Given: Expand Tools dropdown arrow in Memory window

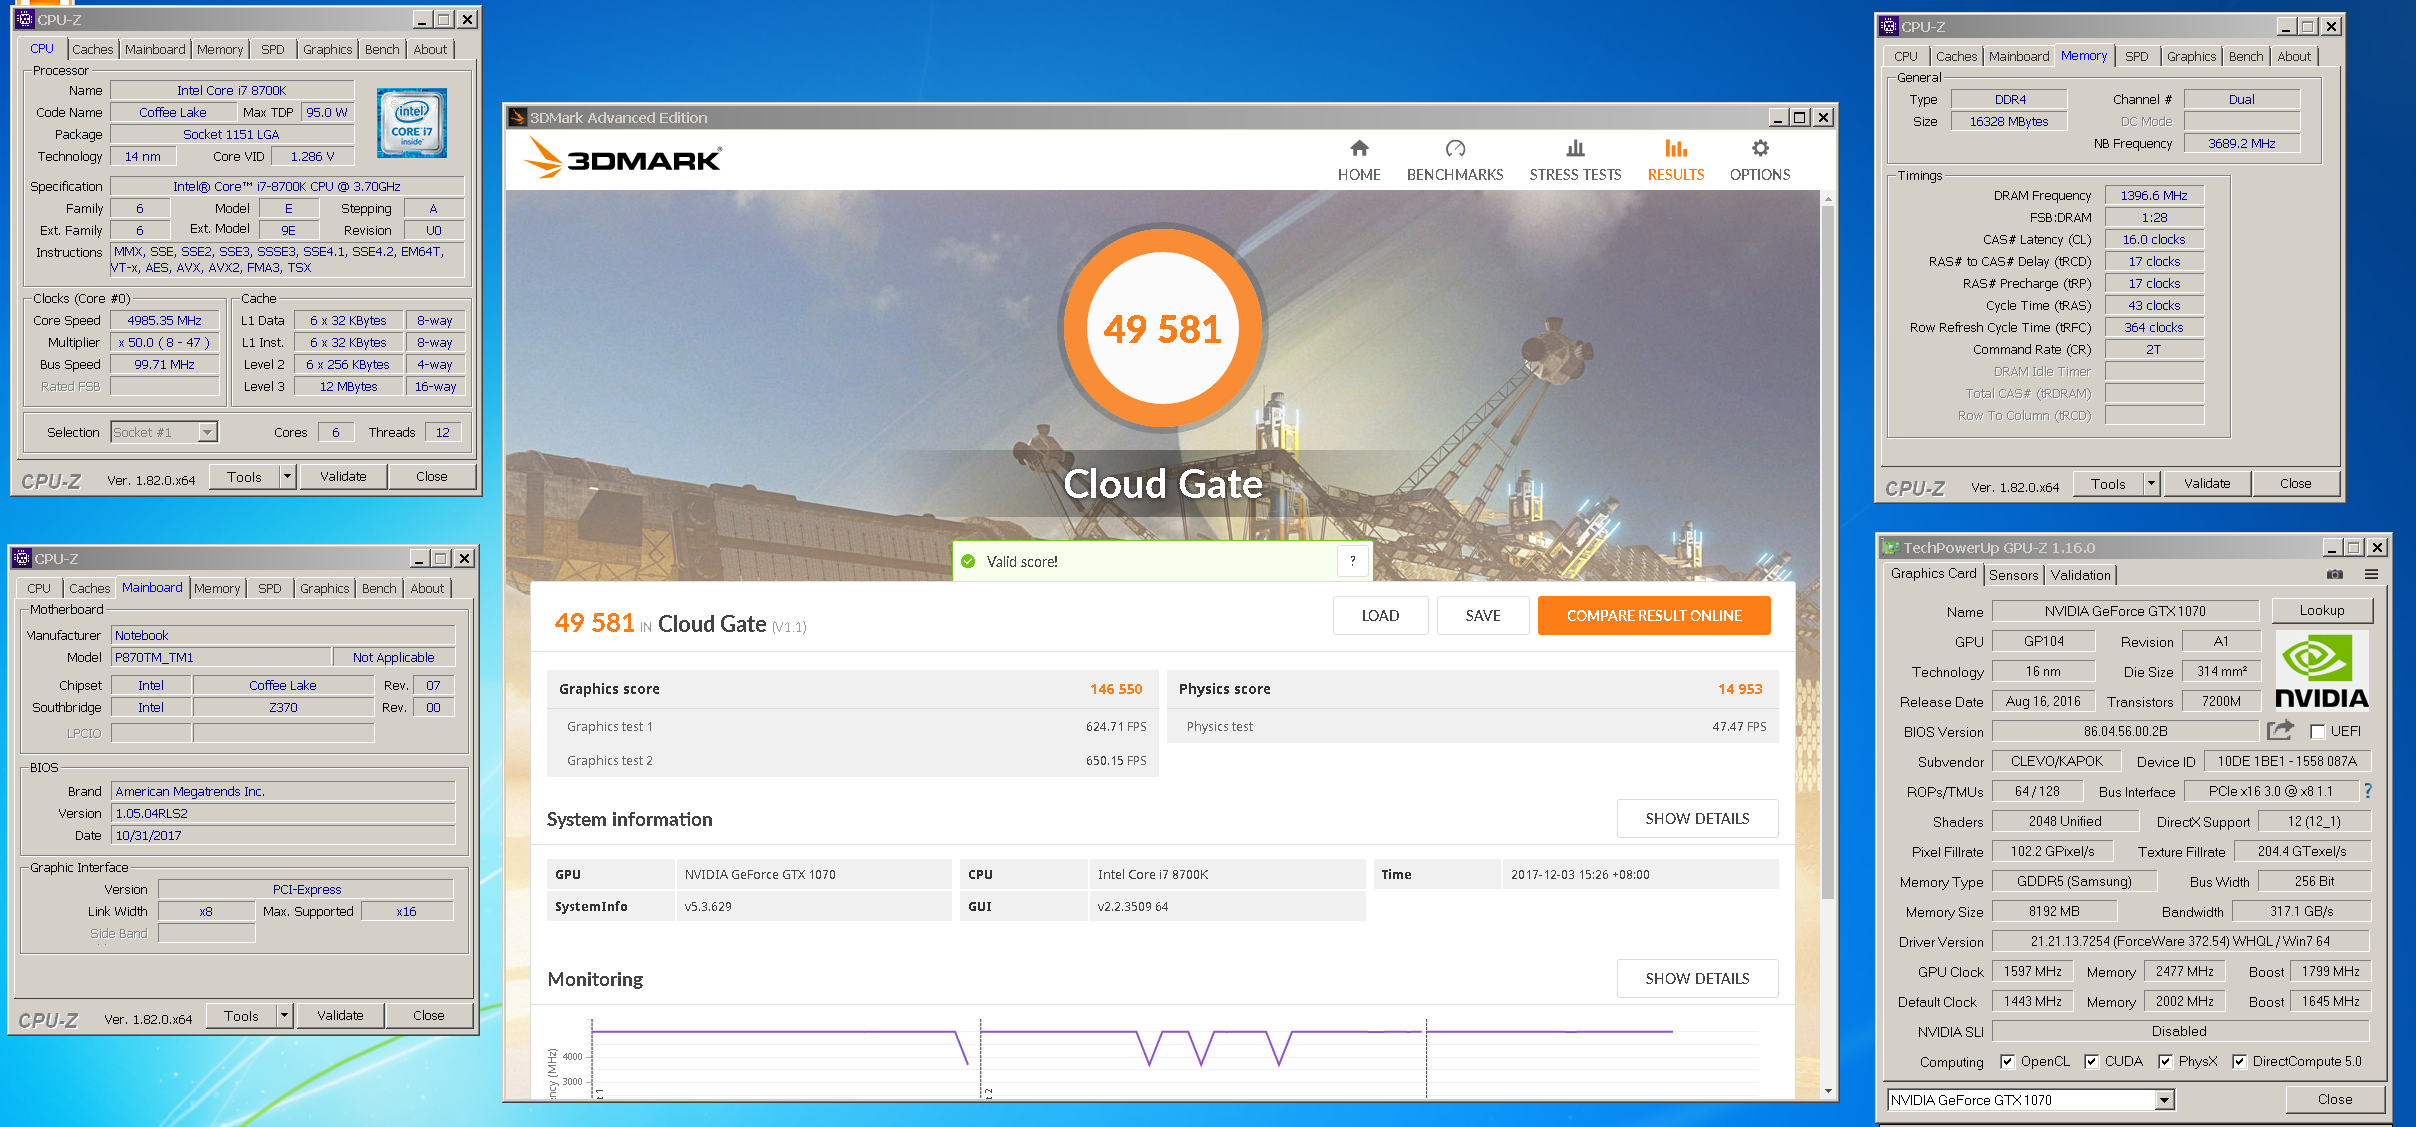Looking at the screenshot, I should point(2152,483).
